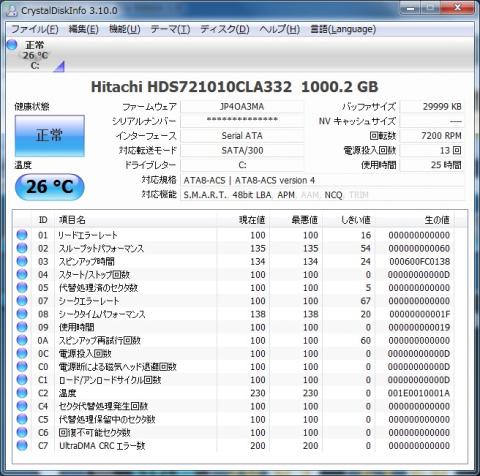Screen dimensions: 480x476
Task: Click the 温度 item name in row C2
Action: pos(68,393)
